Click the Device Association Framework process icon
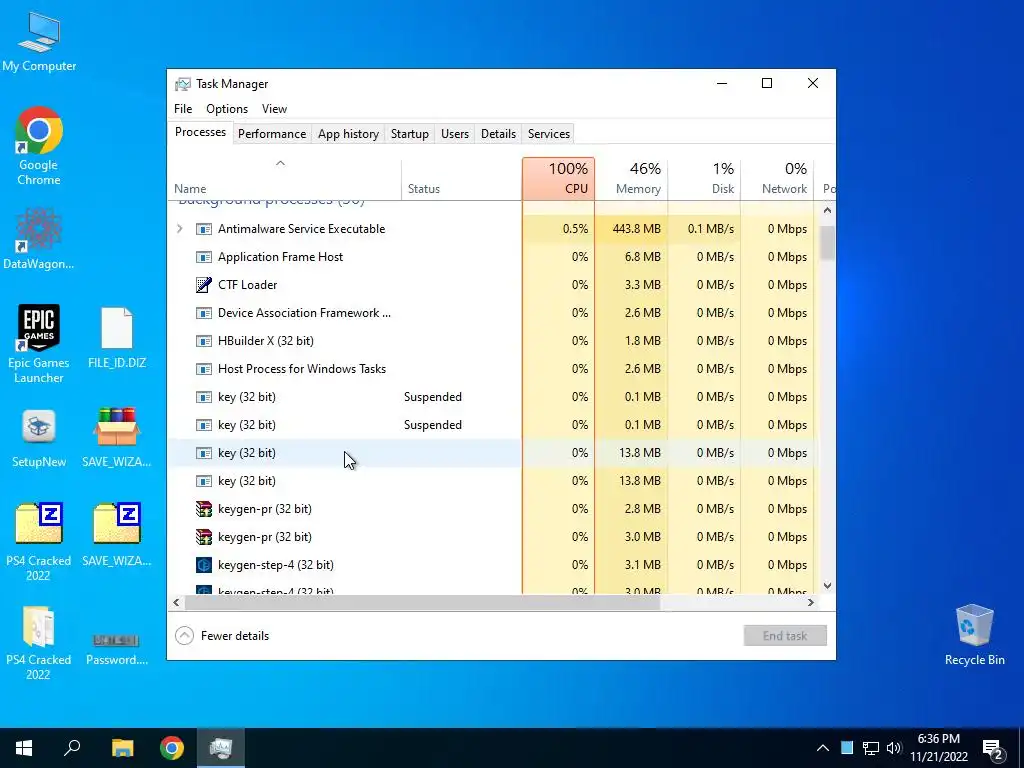This screenshot has height=768, width=1024. click(x=204, y=313)
